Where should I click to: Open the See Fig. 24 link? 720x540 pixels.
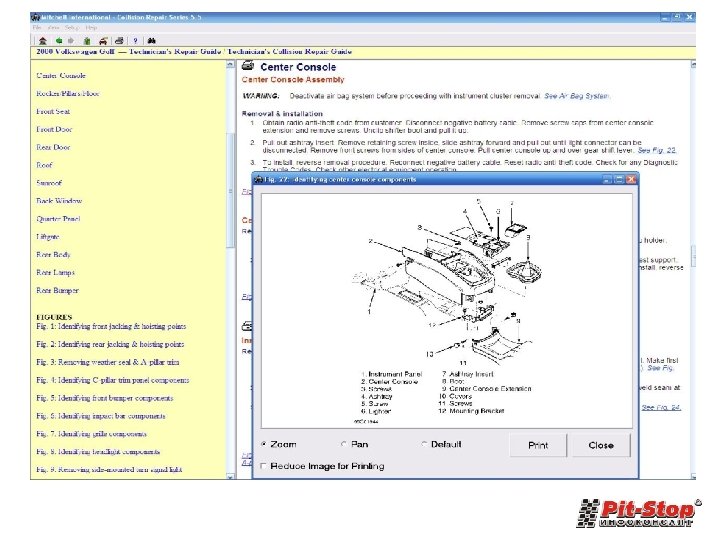point(661,407)
